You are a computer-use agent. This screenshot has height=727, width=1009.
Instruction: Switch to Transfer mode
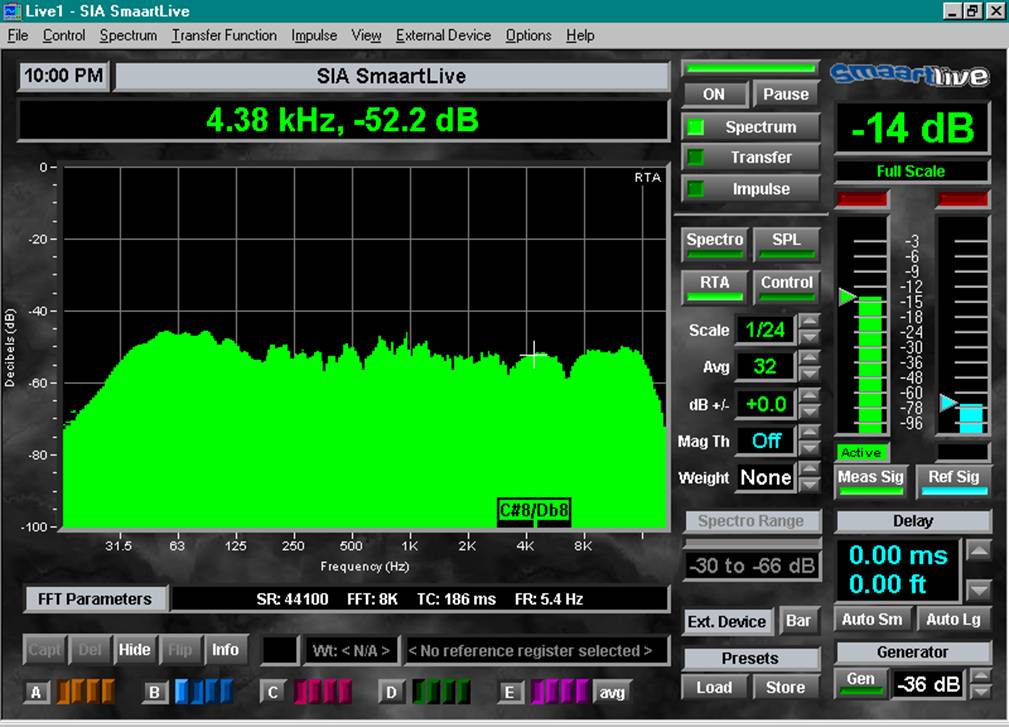pos(749,158)
